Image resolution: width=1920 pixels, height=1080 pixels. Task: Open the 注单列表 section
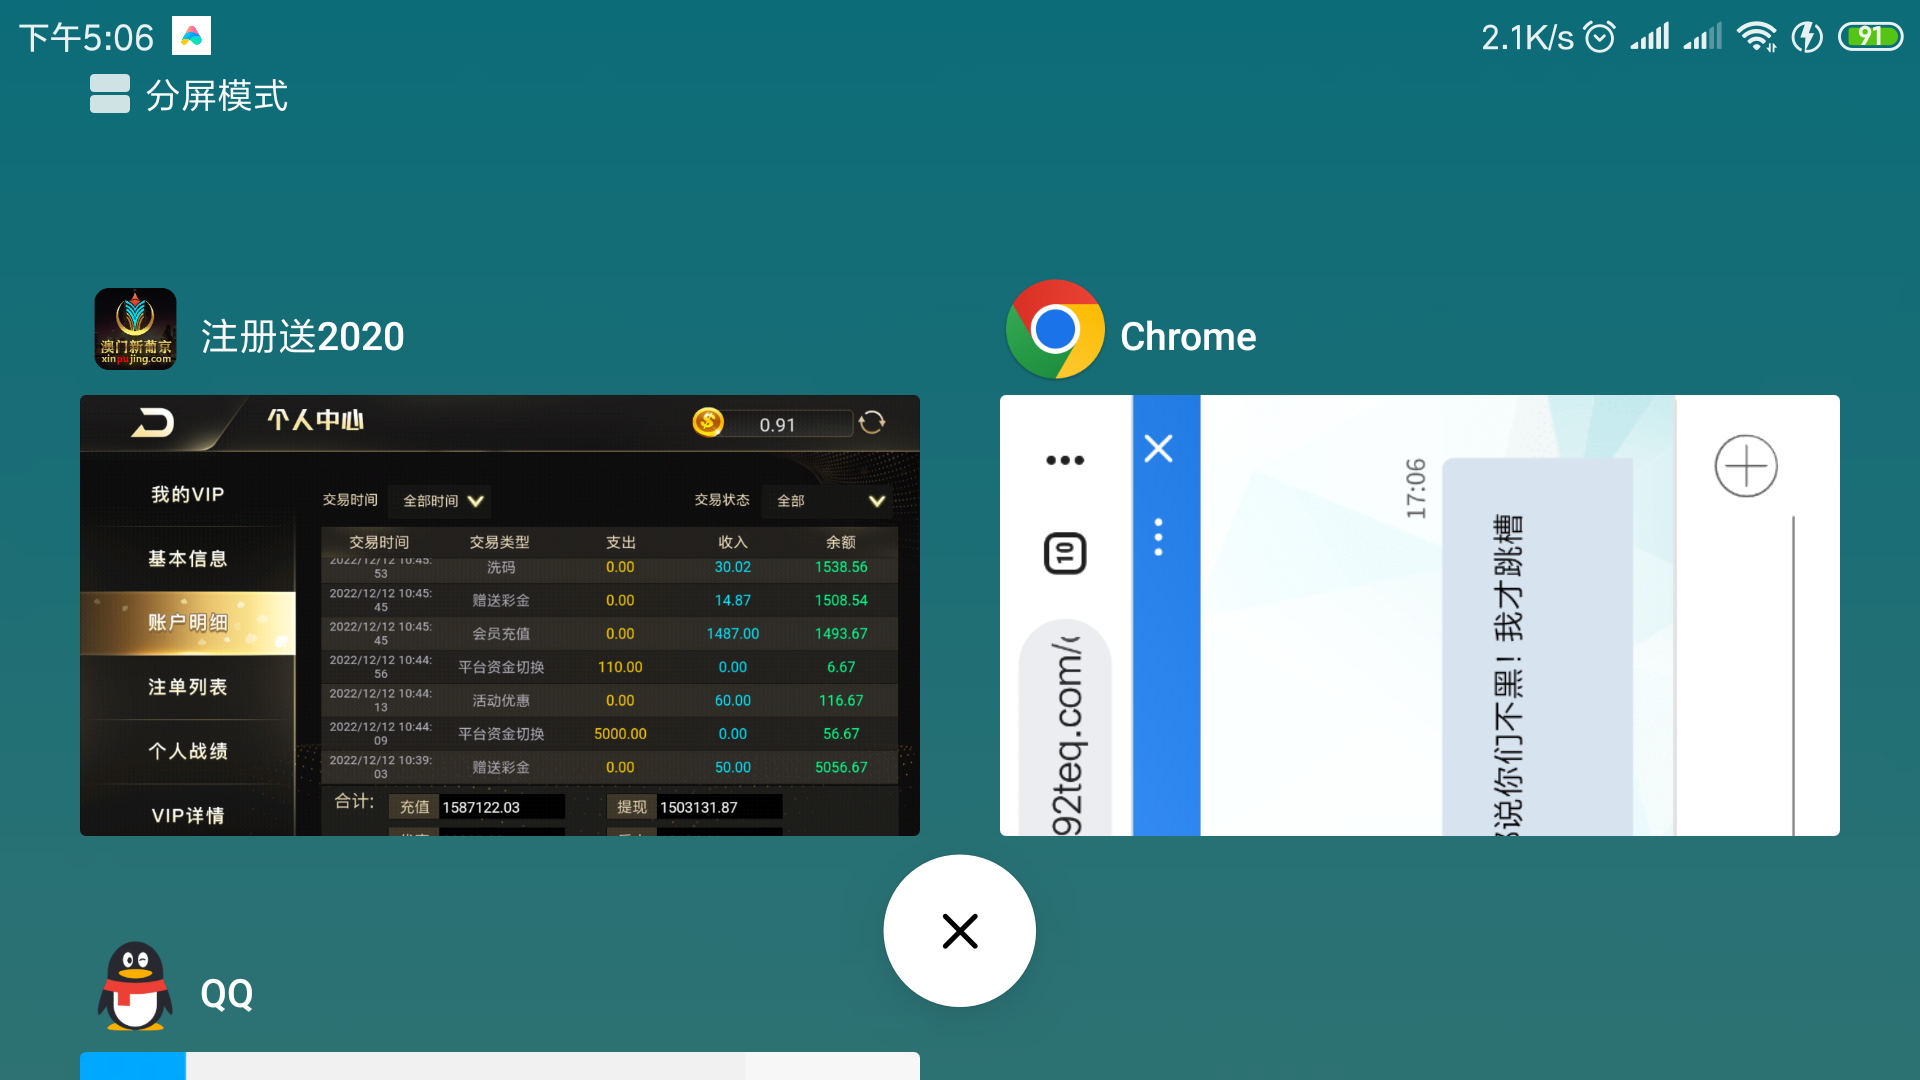pos(187,687)
